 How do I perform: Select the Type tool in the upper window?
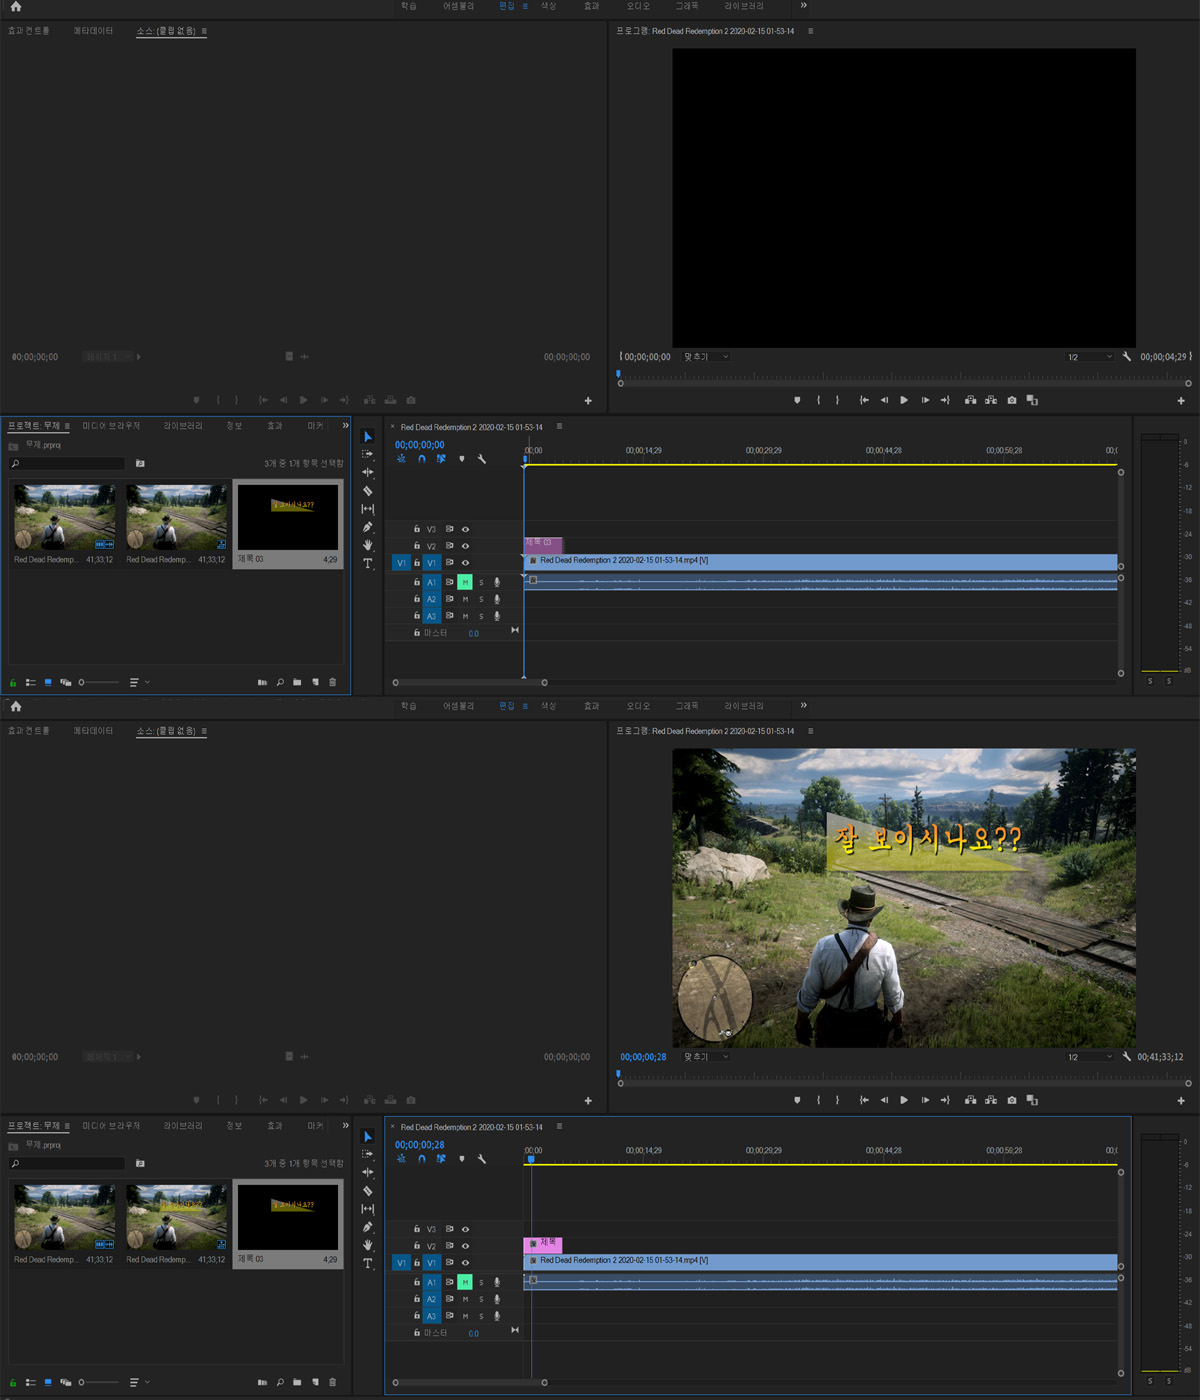pos(367,563)
